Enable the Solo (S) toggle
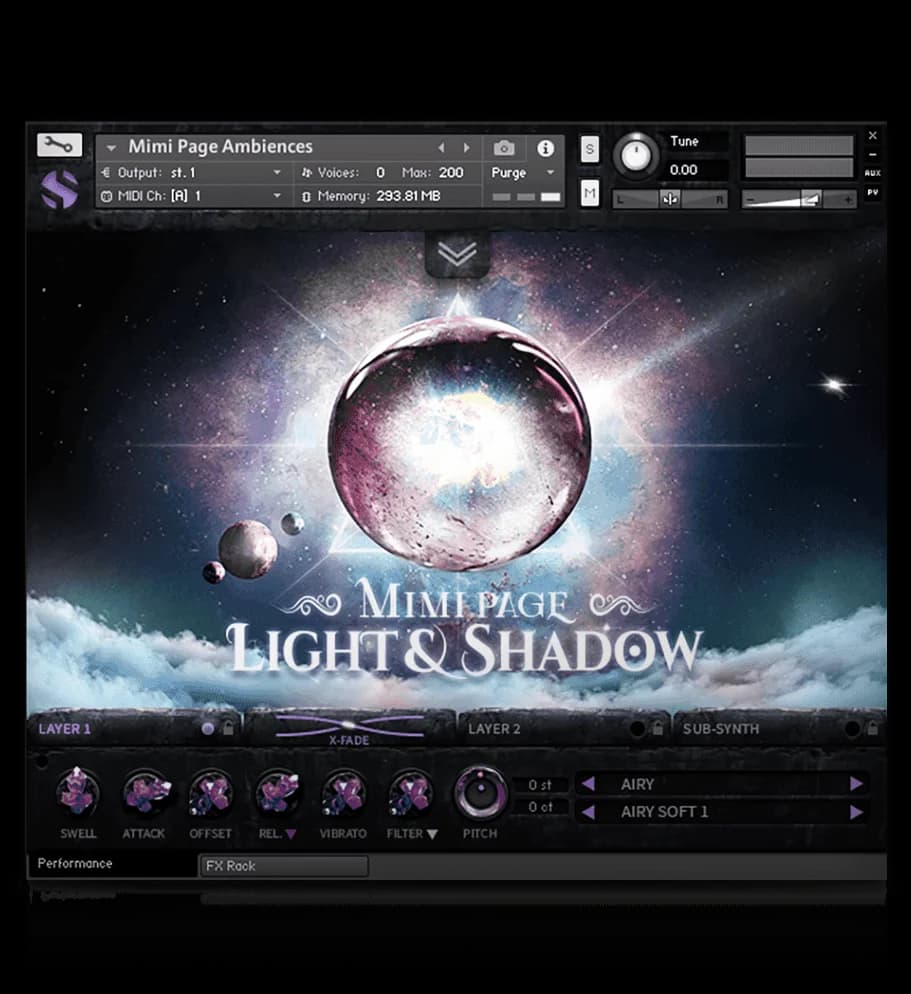911x994 pixels. point(589,148)
